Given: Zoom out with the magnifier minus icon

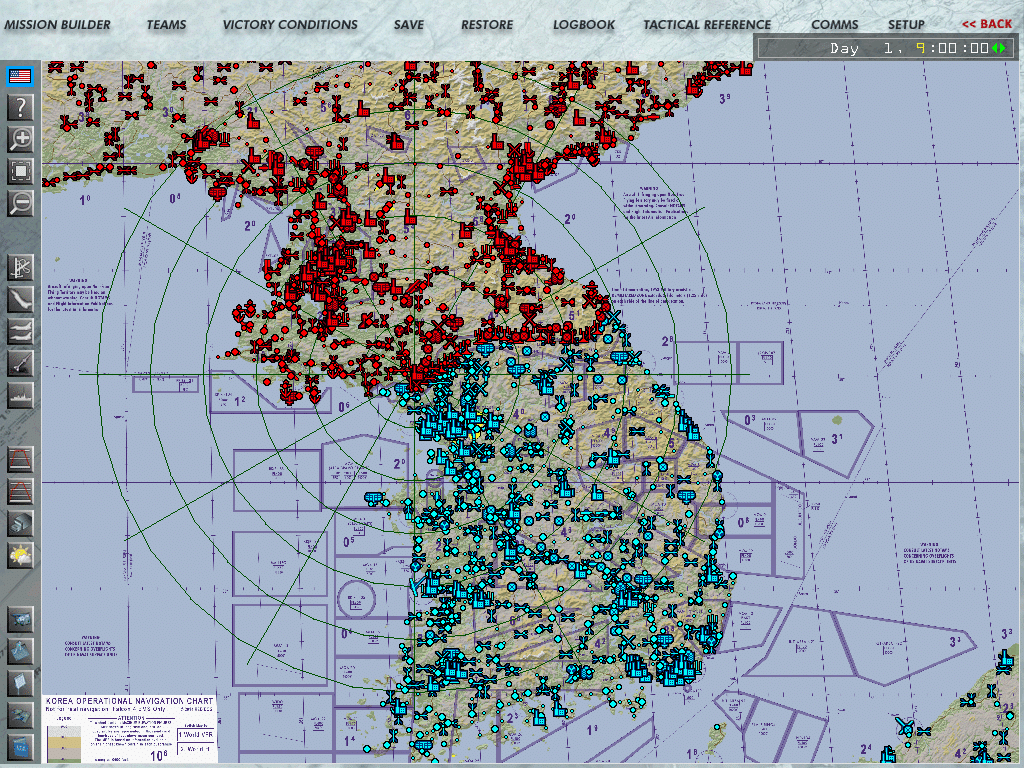Looking at the screenshot, I should (x=20, y=203).
